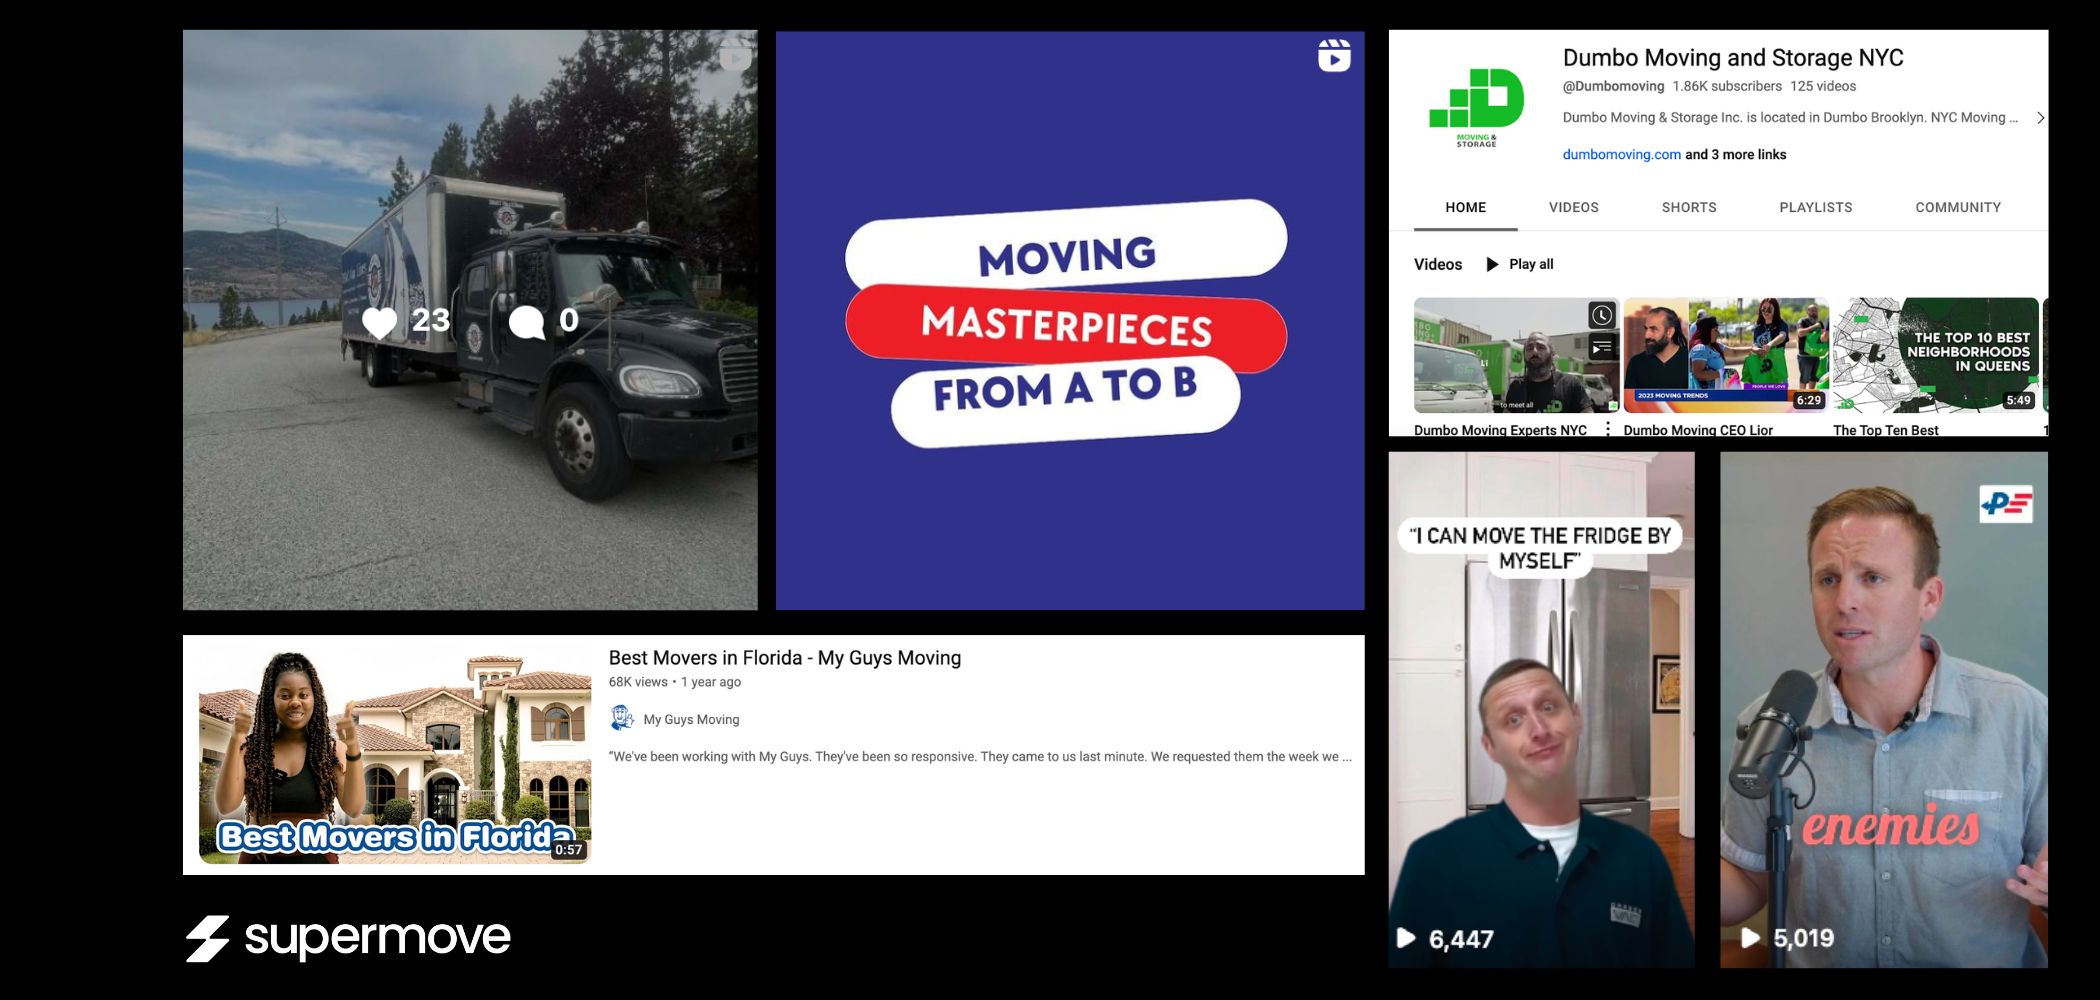Click the Dumbo Moving Experts NYC video title
The height and width of the screenshot is (1000, 2100).
pyautogui.click(x=1500, y=430)
